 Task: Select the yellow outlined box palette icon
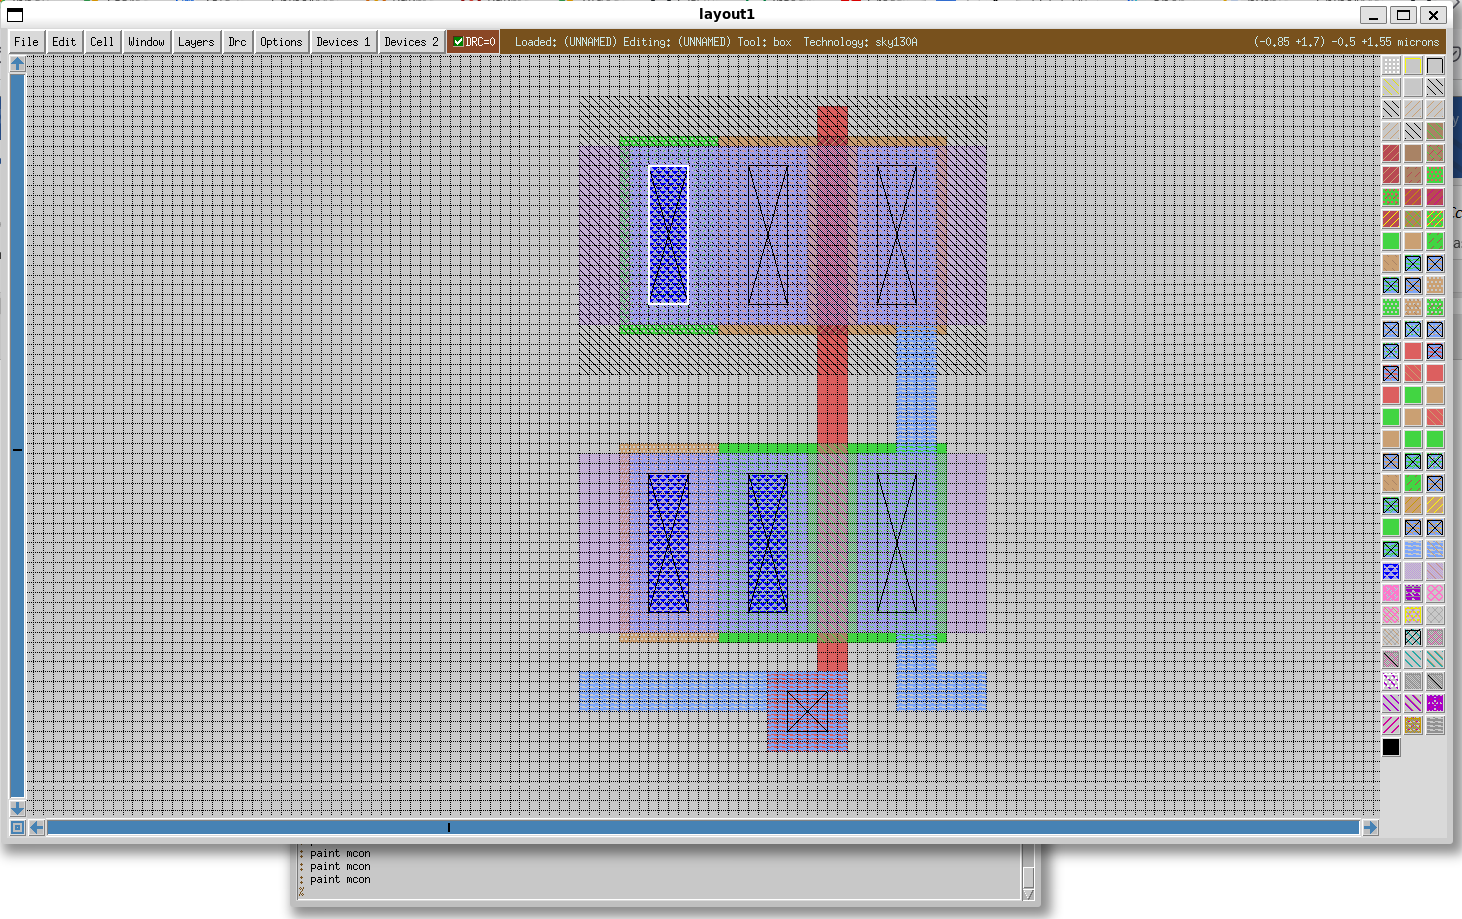(1413, 65)
